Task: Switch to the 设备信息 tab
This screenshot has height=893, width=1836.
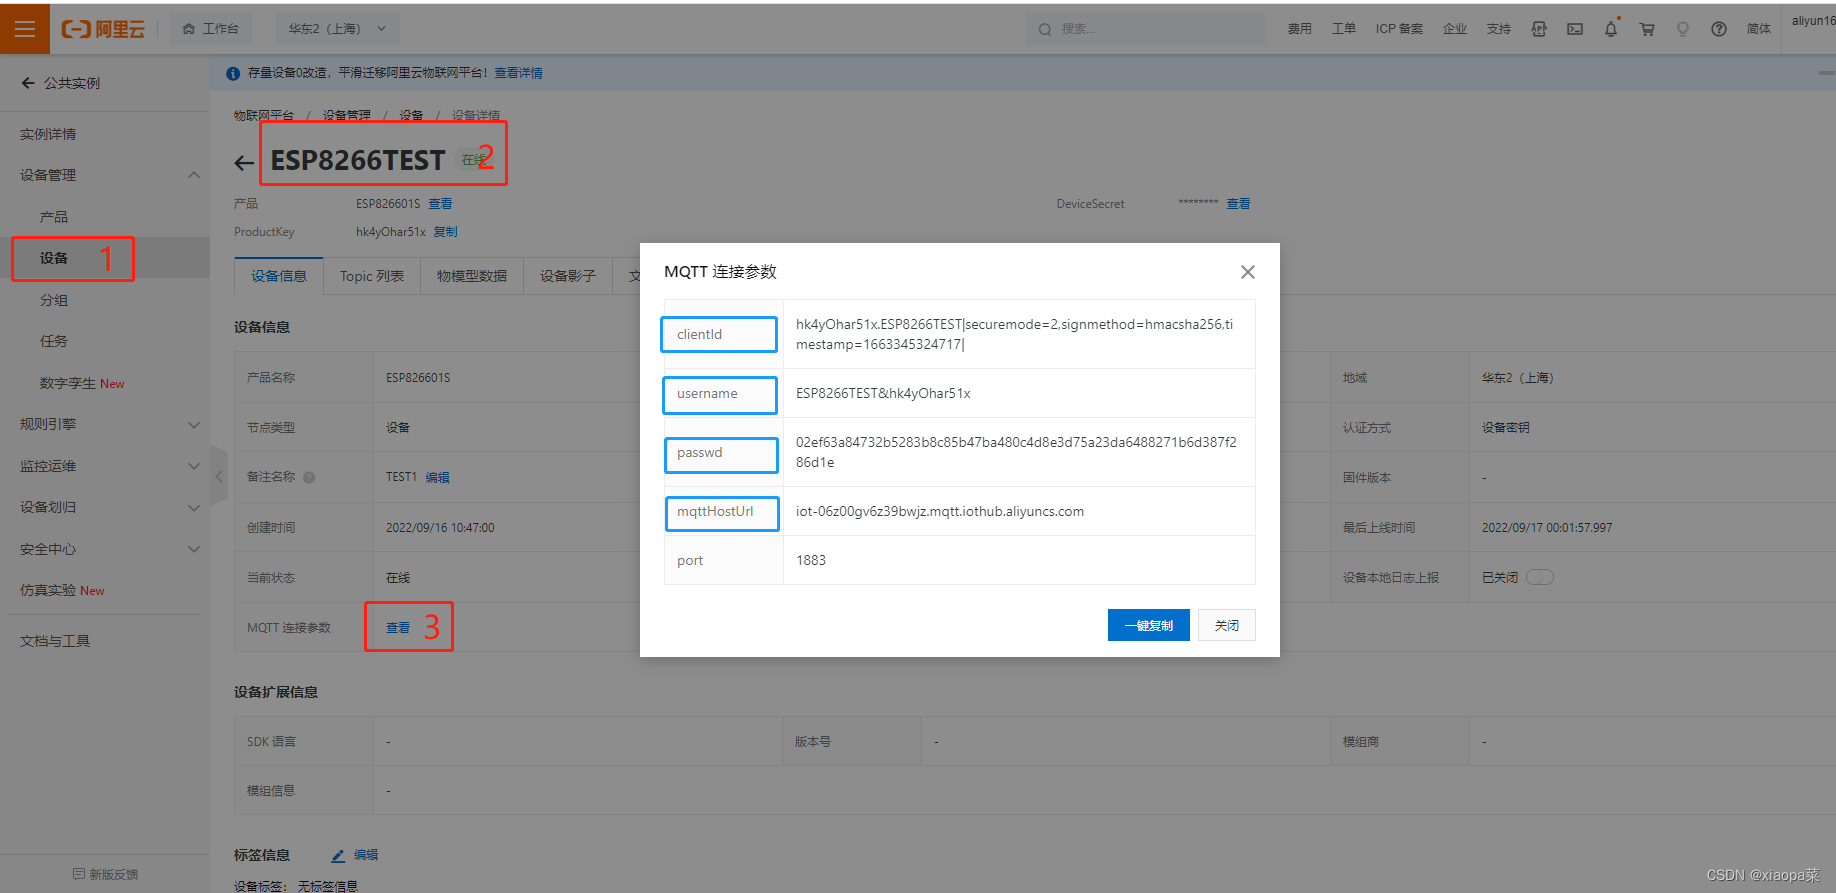Action: [279, 276]
